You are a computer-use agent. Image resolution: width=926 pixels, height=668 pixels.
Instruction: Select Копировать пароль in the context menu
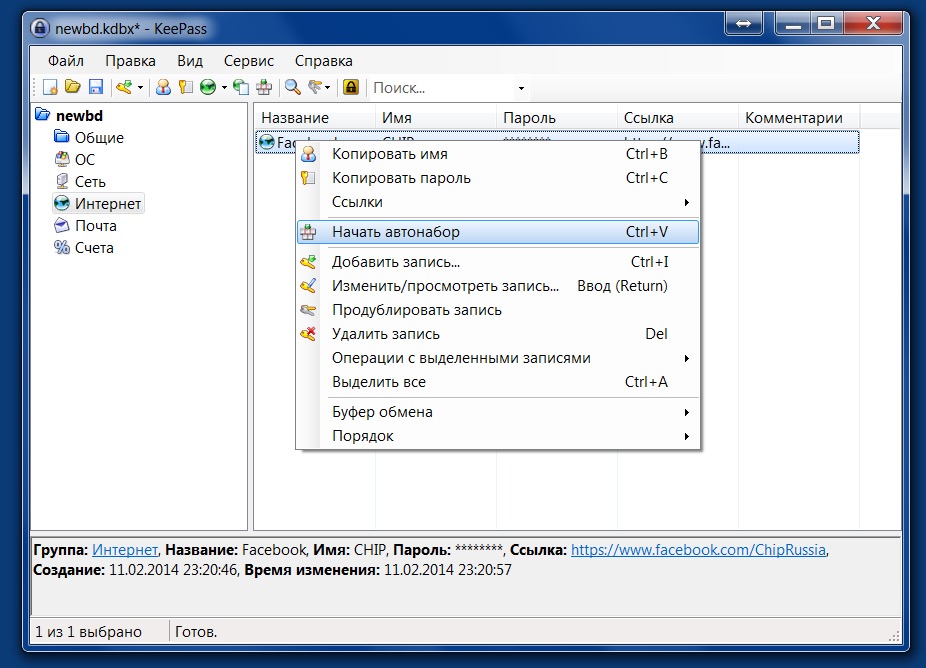[x=401, y=178]
